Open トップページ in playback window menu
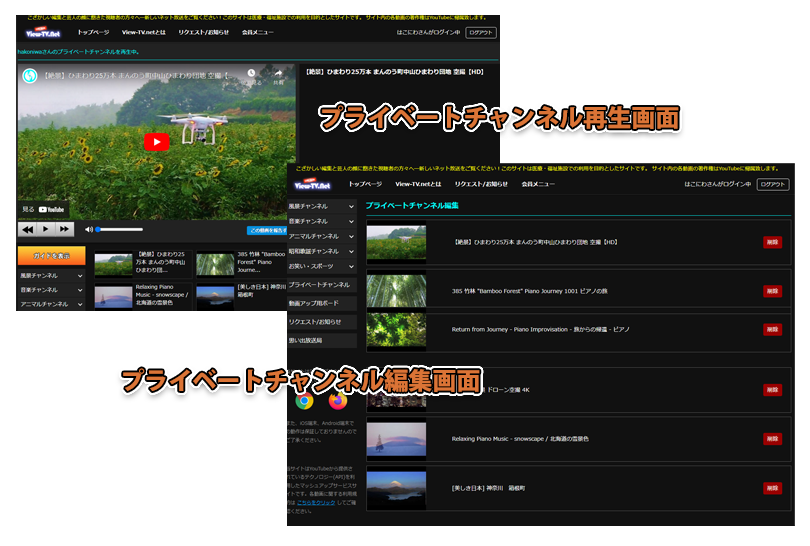Screen dimensions: 810x546 point(93,32)
